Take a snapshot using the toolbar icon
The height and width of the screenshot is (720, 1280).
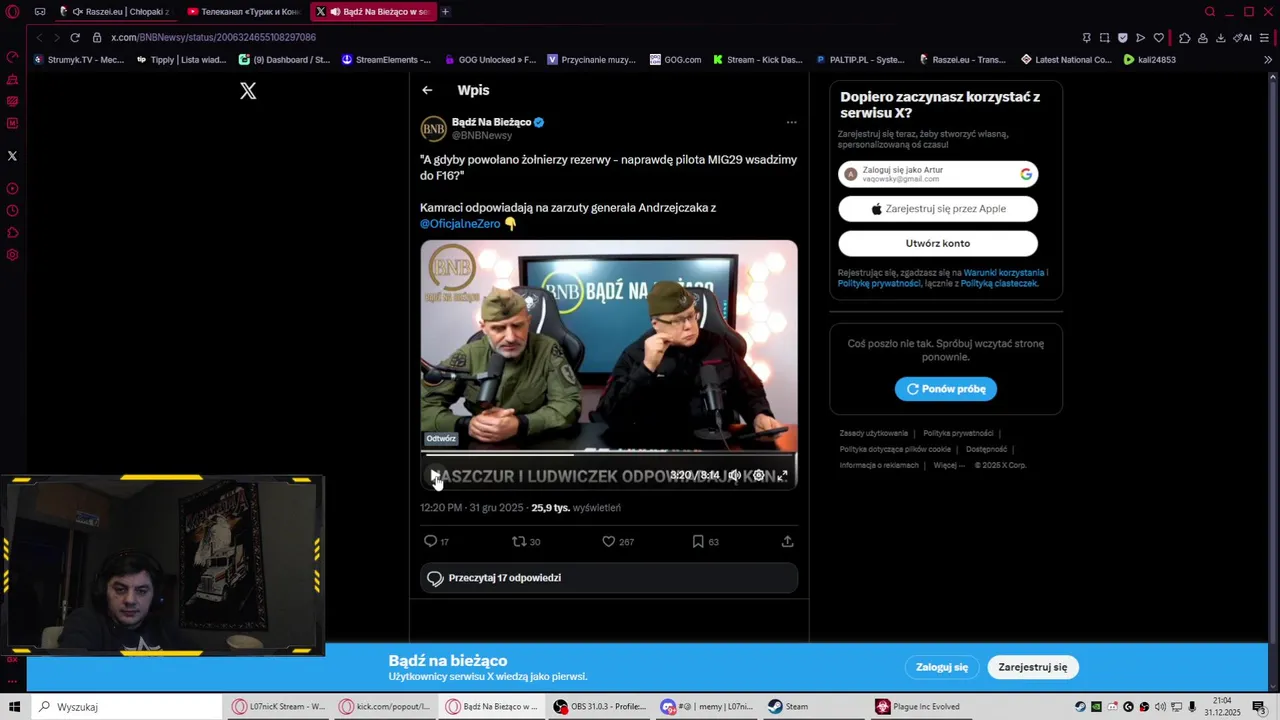[1104, 38]
